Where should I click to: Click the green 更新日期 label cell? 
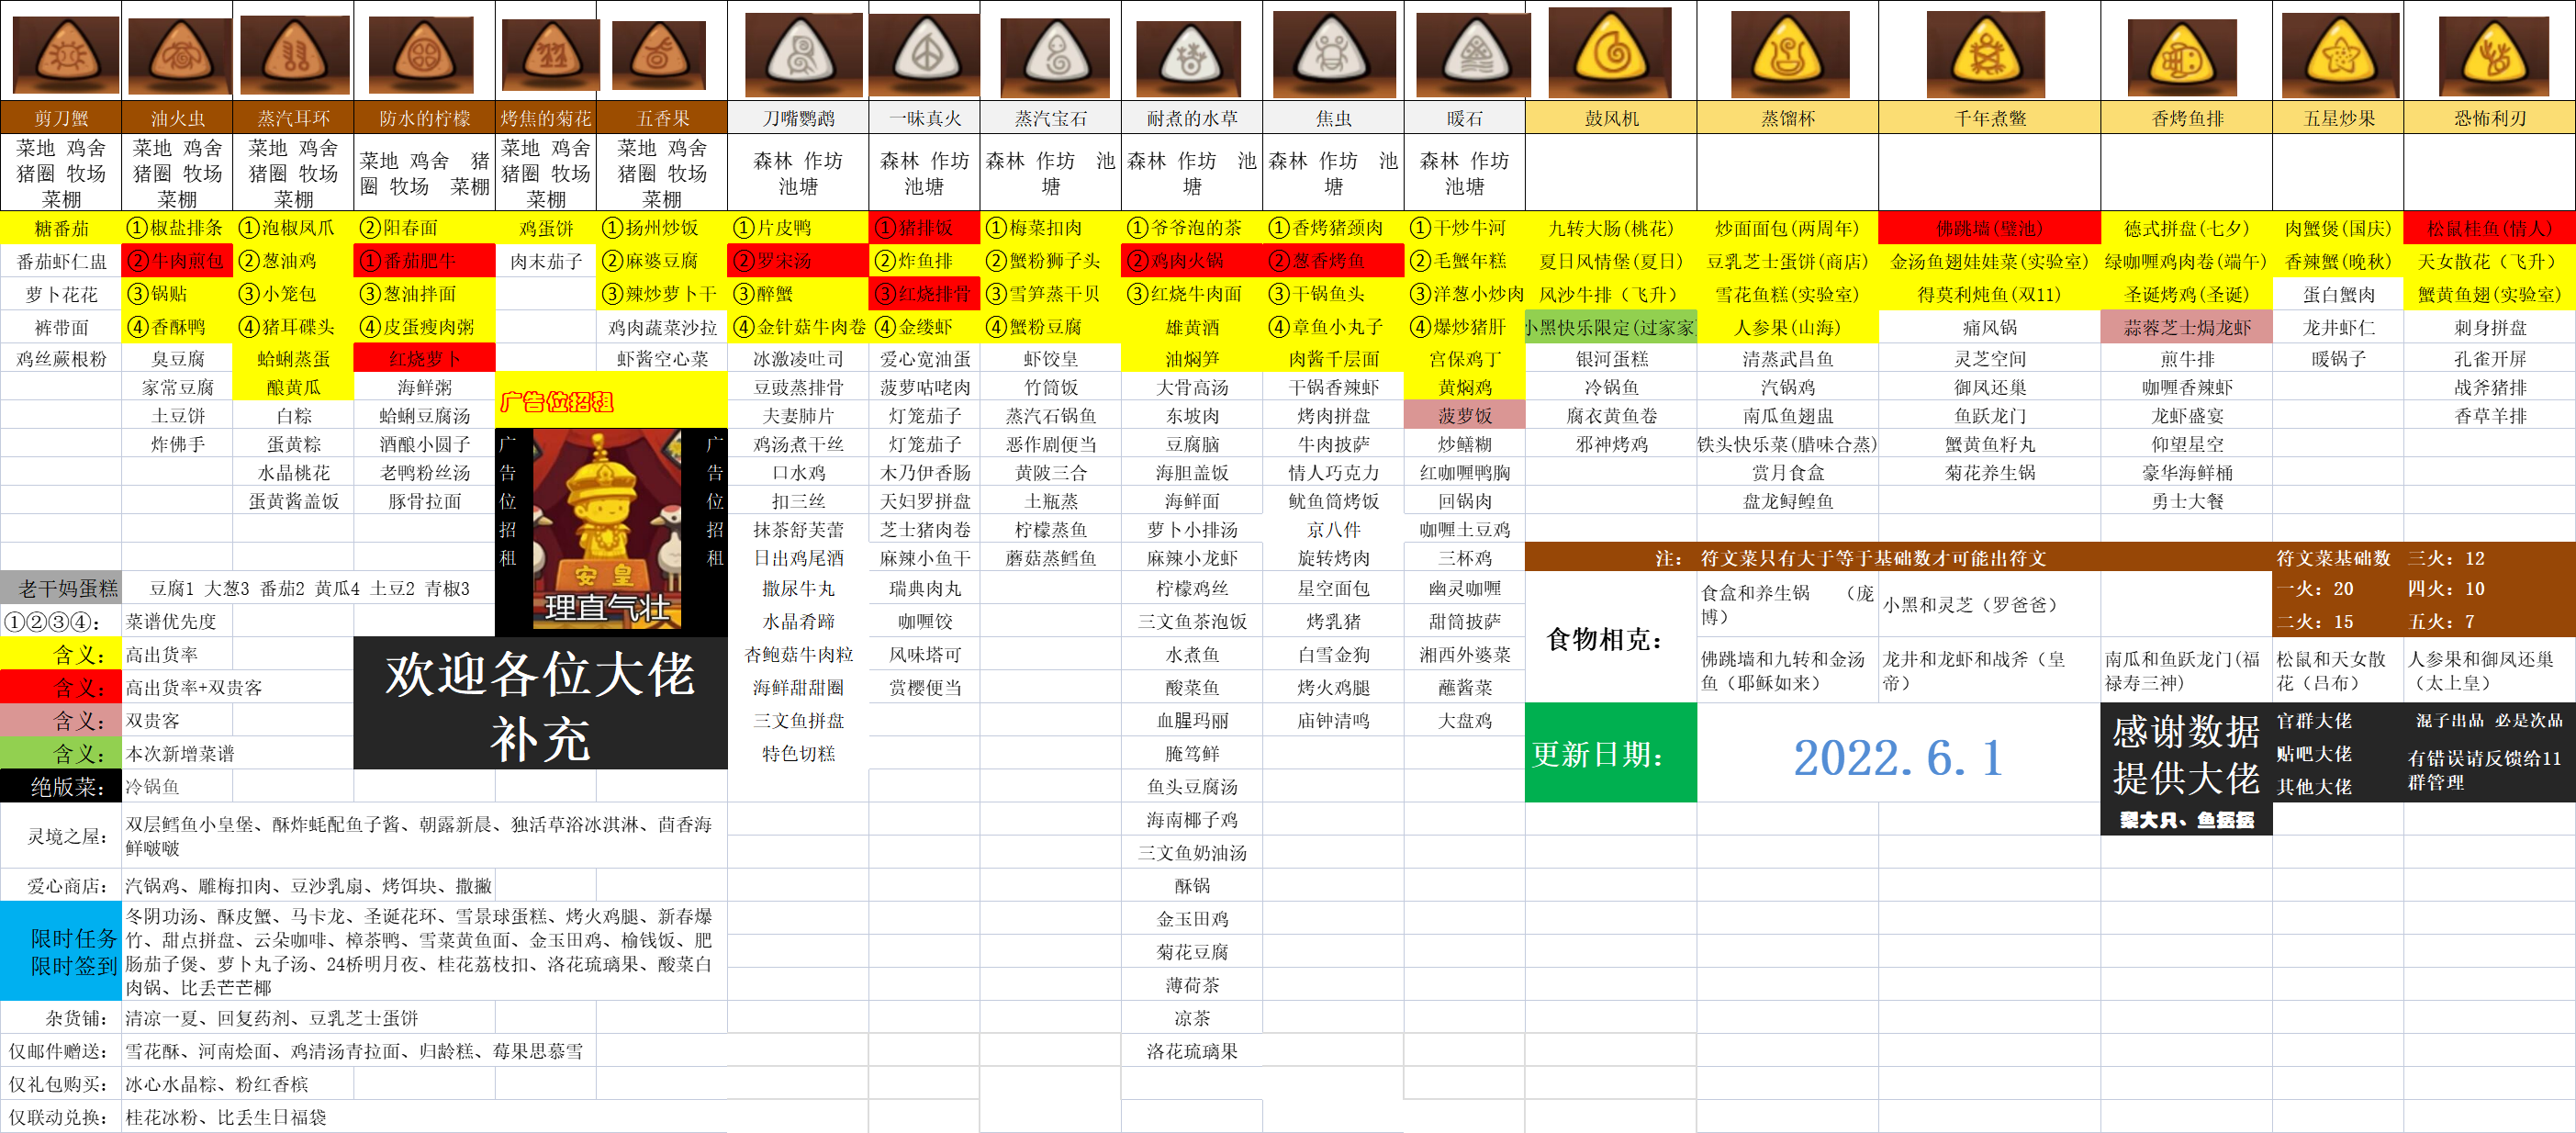tap(1609, 753)
